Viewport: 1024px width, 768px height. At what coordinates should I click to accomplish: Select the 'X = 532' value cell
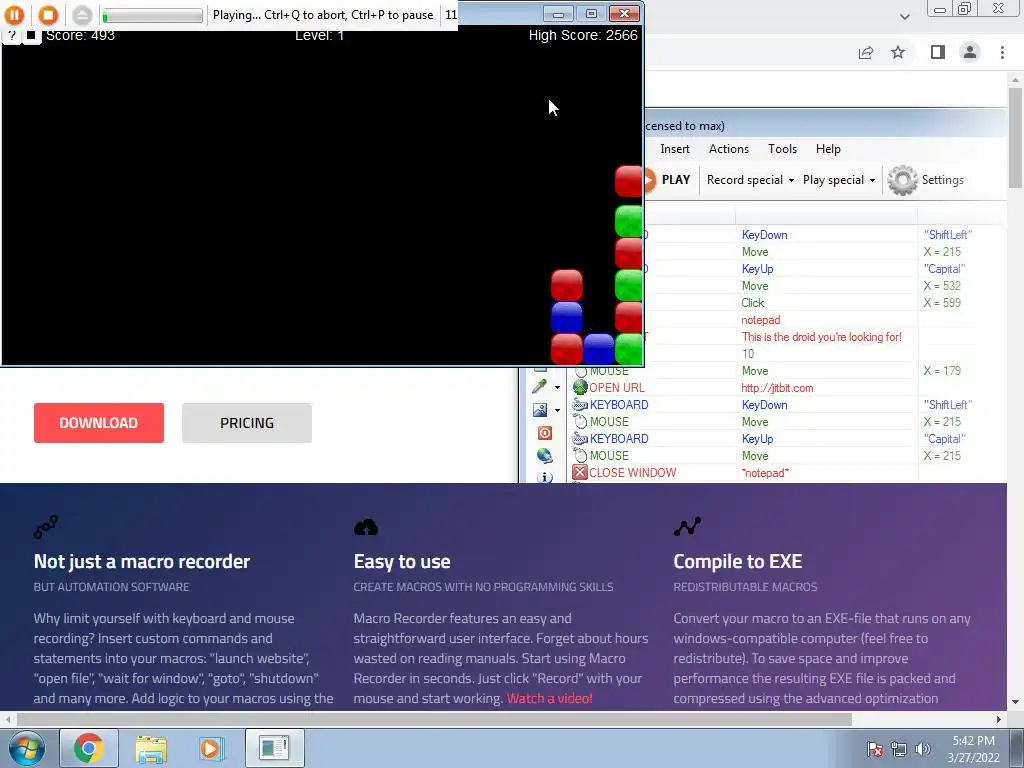[x=942, y=286]
